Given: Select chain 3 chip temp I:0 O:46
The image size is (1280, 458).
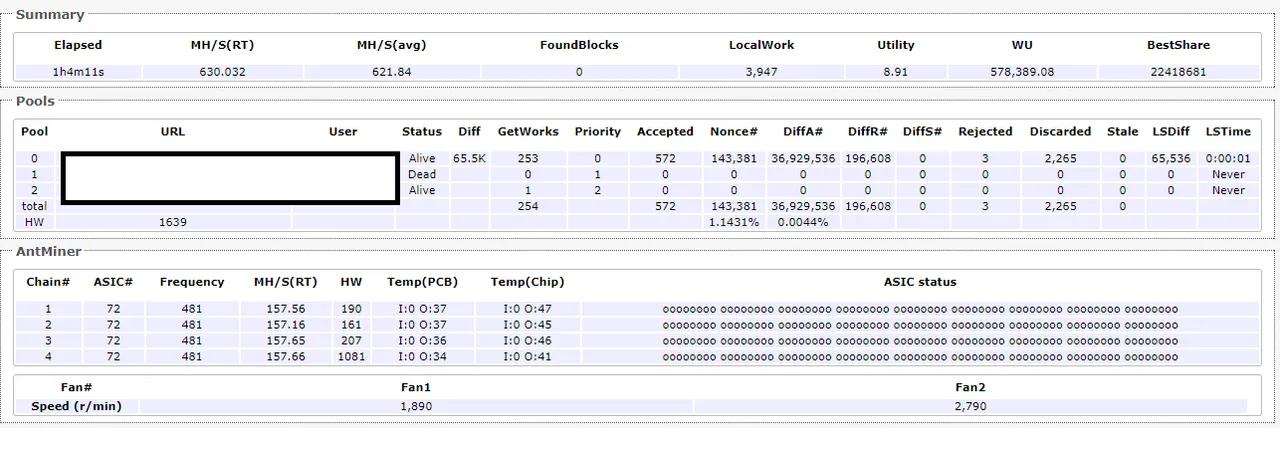Looking at the screenshot, I should [527, 341].
